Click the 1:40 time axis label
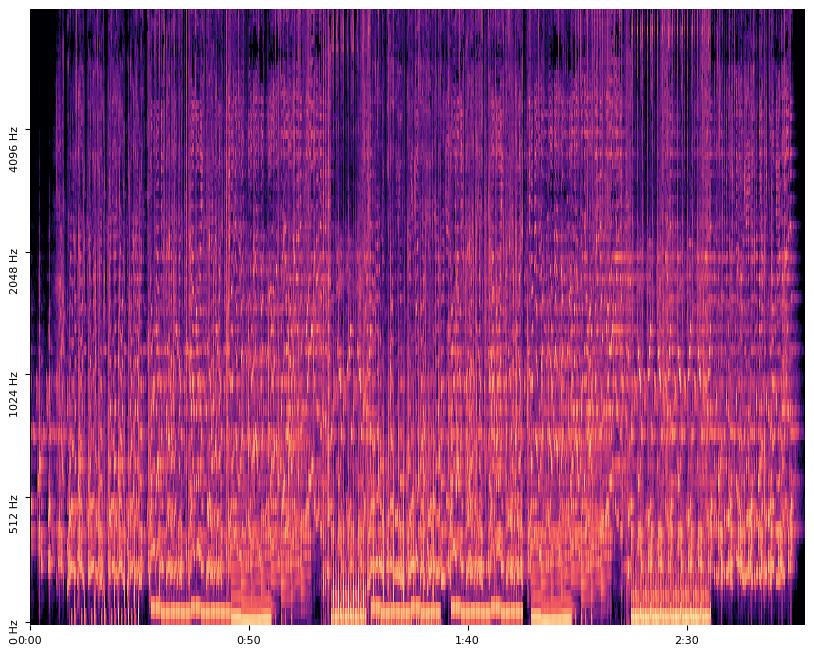 tap(467, 640)
